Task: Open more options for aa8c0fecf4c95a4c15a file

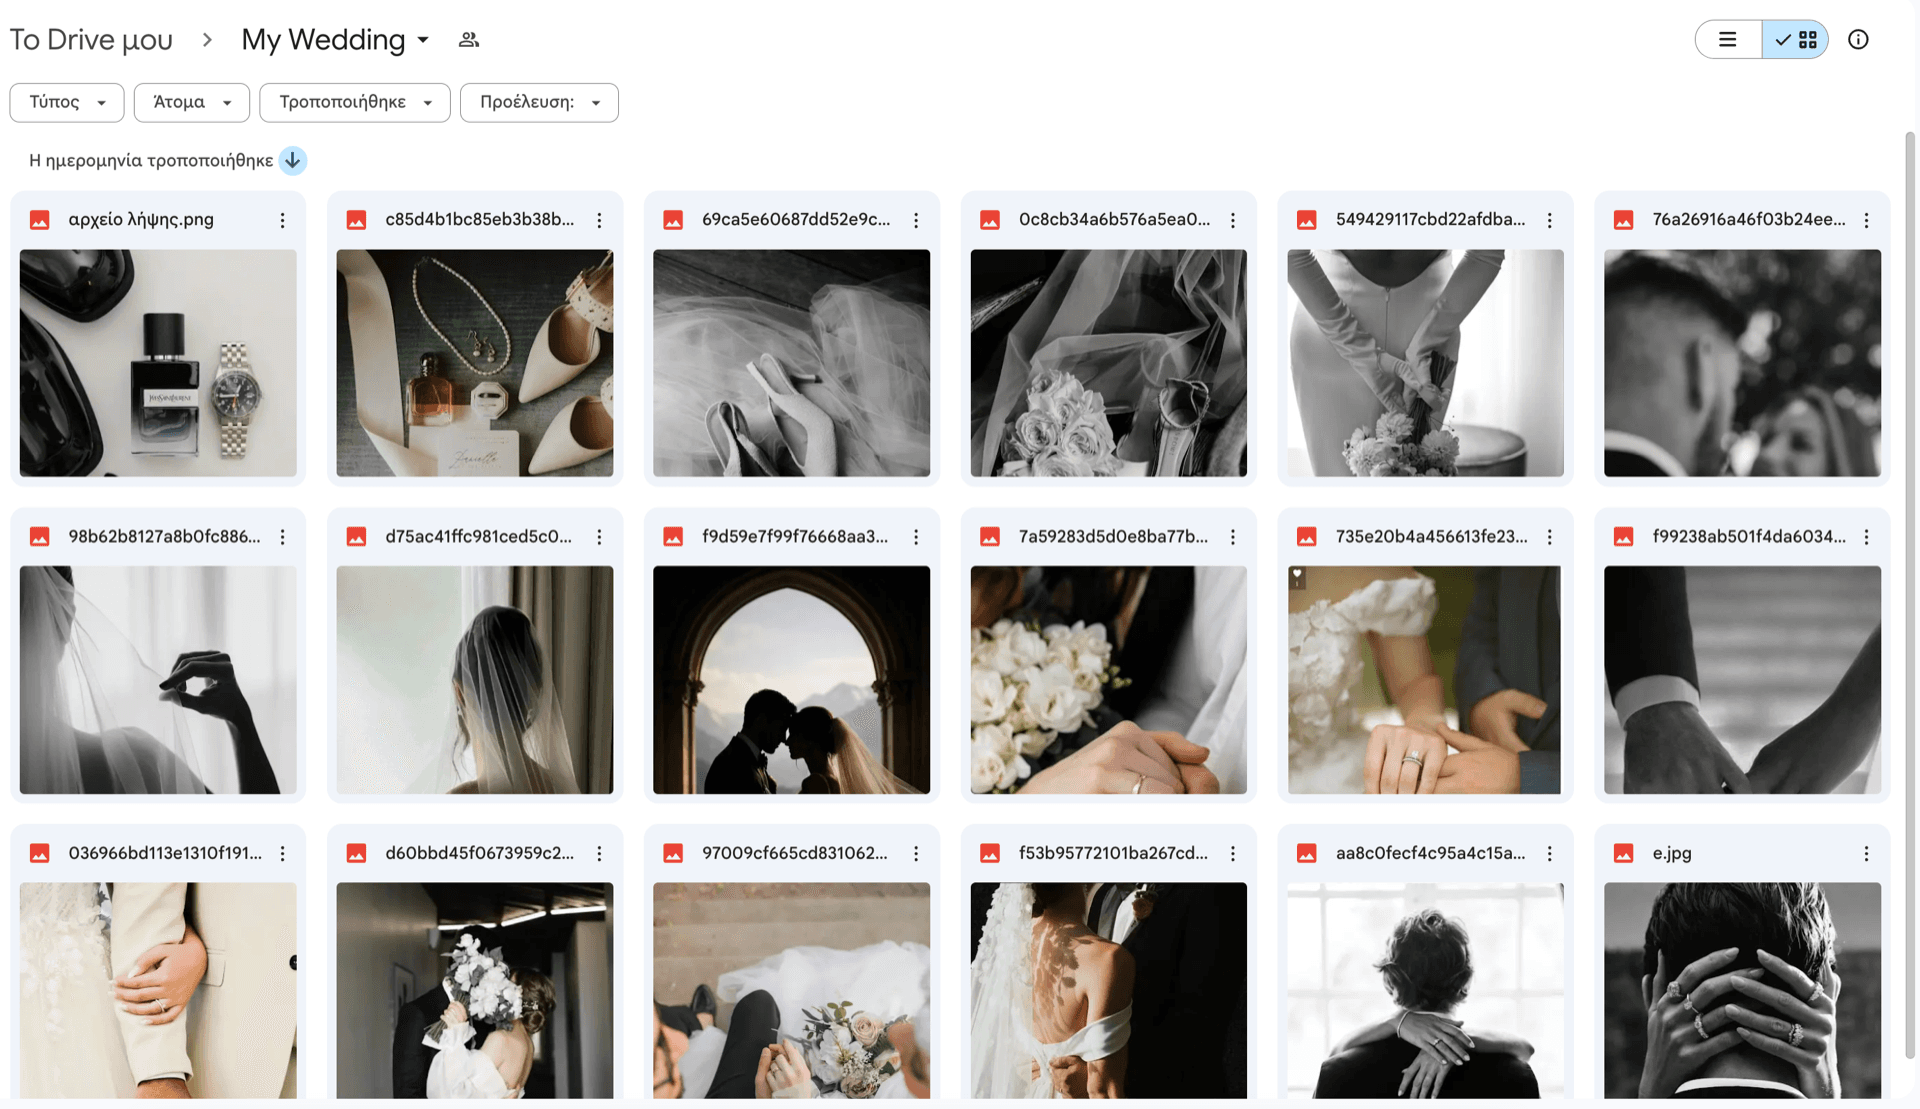Action: point(1550,853)
